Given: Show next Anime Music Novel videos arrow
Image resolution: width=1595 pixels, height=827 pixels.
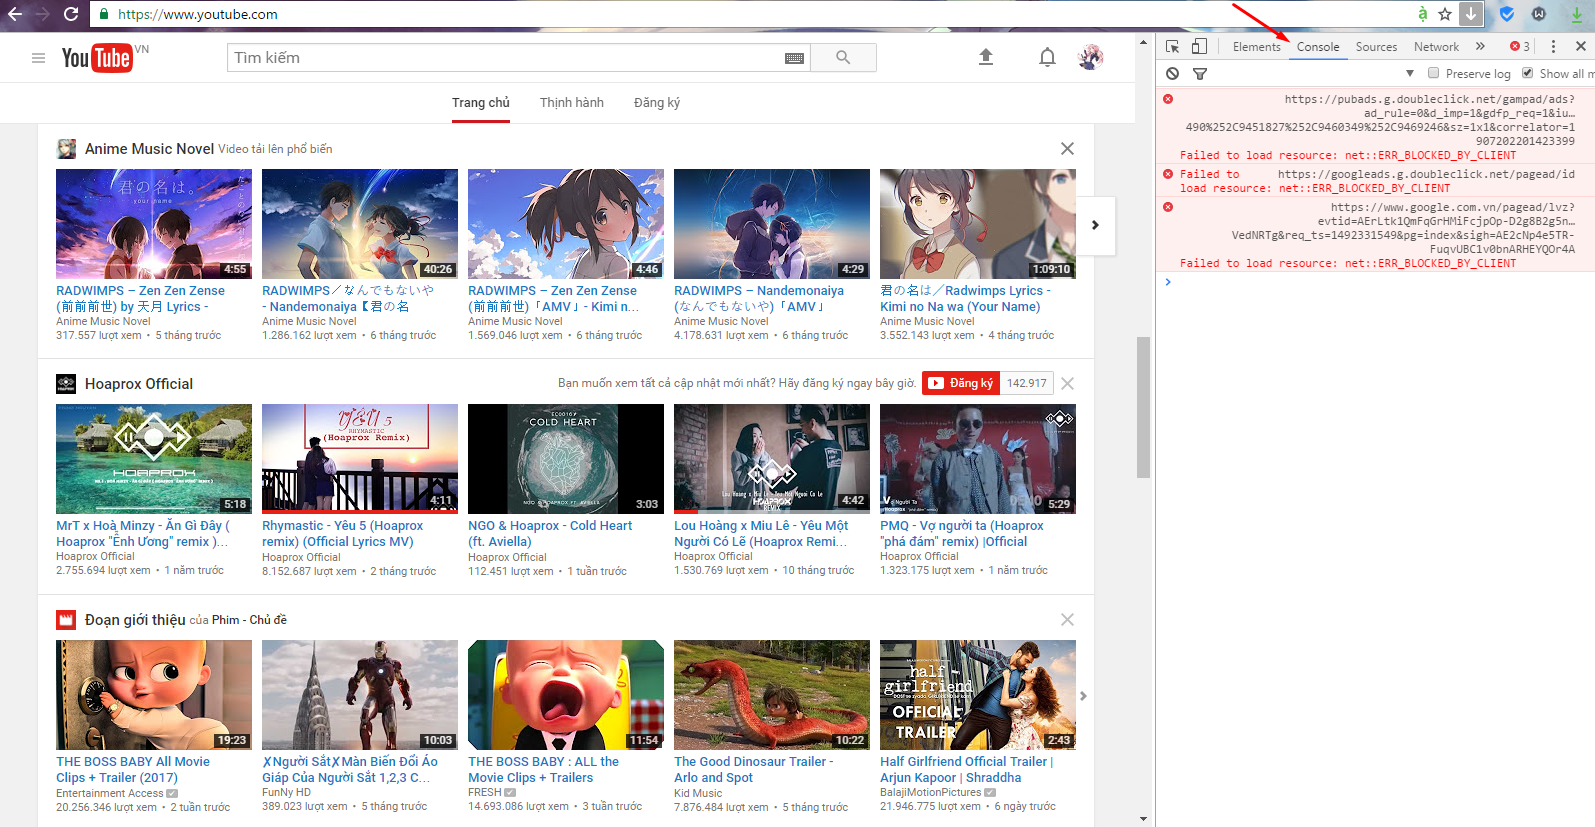Looking at the screenshot, I should [x=1095, y=225].
